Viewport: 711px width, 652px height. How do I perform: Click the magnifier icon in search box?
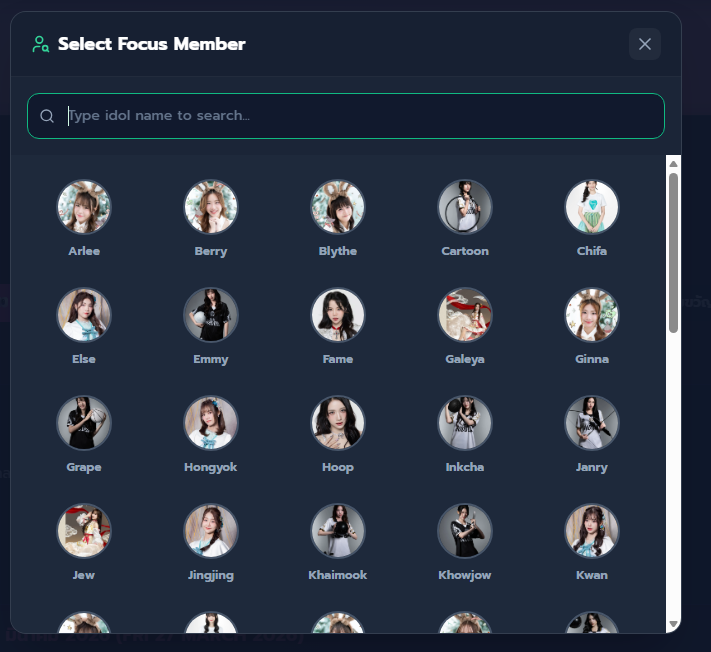(x=47, y=116)
